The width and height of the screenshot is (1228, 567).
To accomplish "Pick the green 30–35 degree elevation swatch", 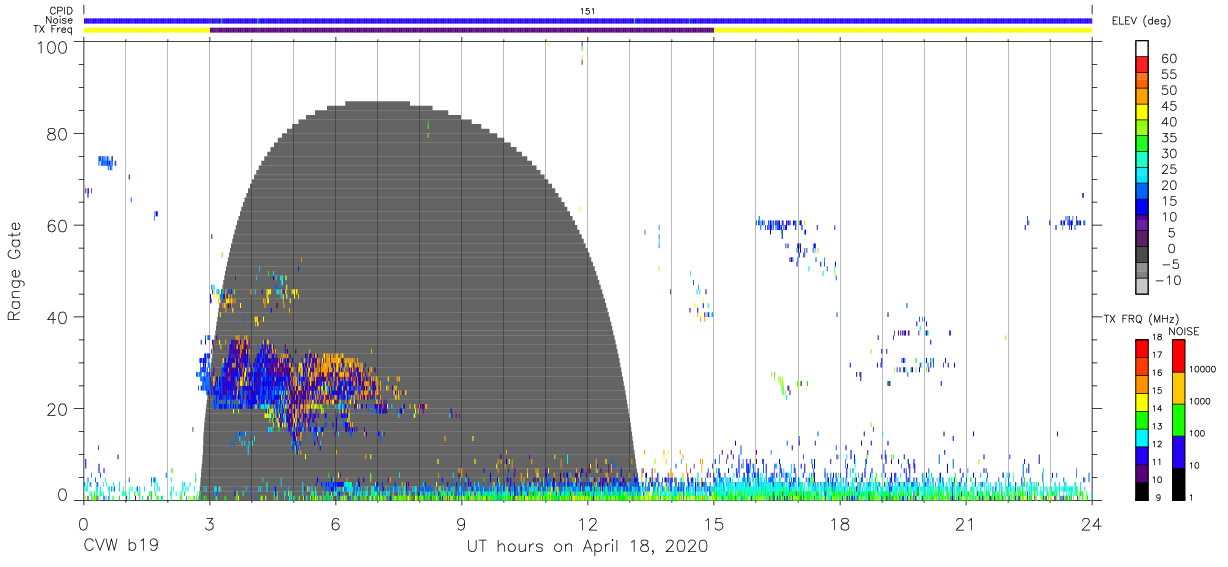I will (x=1142, y=145).
